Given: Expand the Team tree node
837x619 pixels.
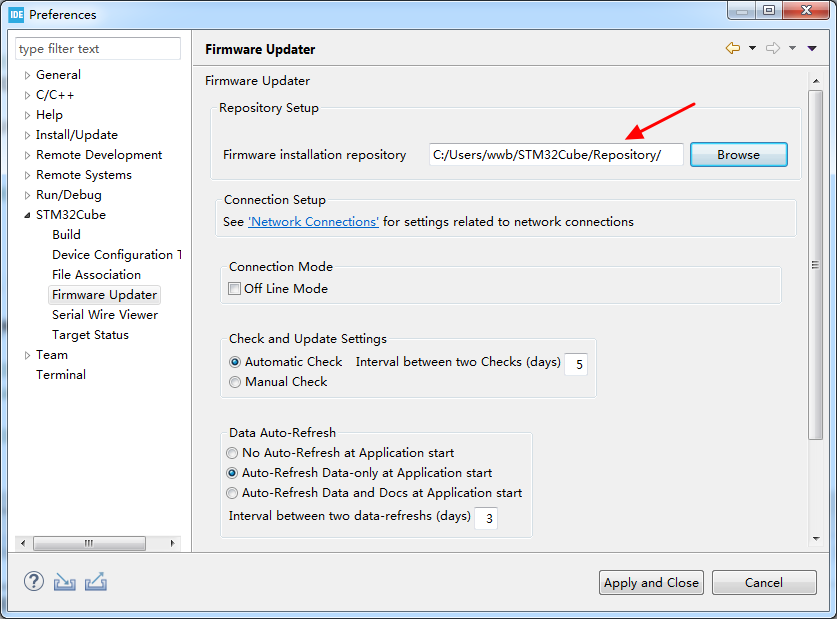Looking at the screenshot, I should [x=27, y=355].
